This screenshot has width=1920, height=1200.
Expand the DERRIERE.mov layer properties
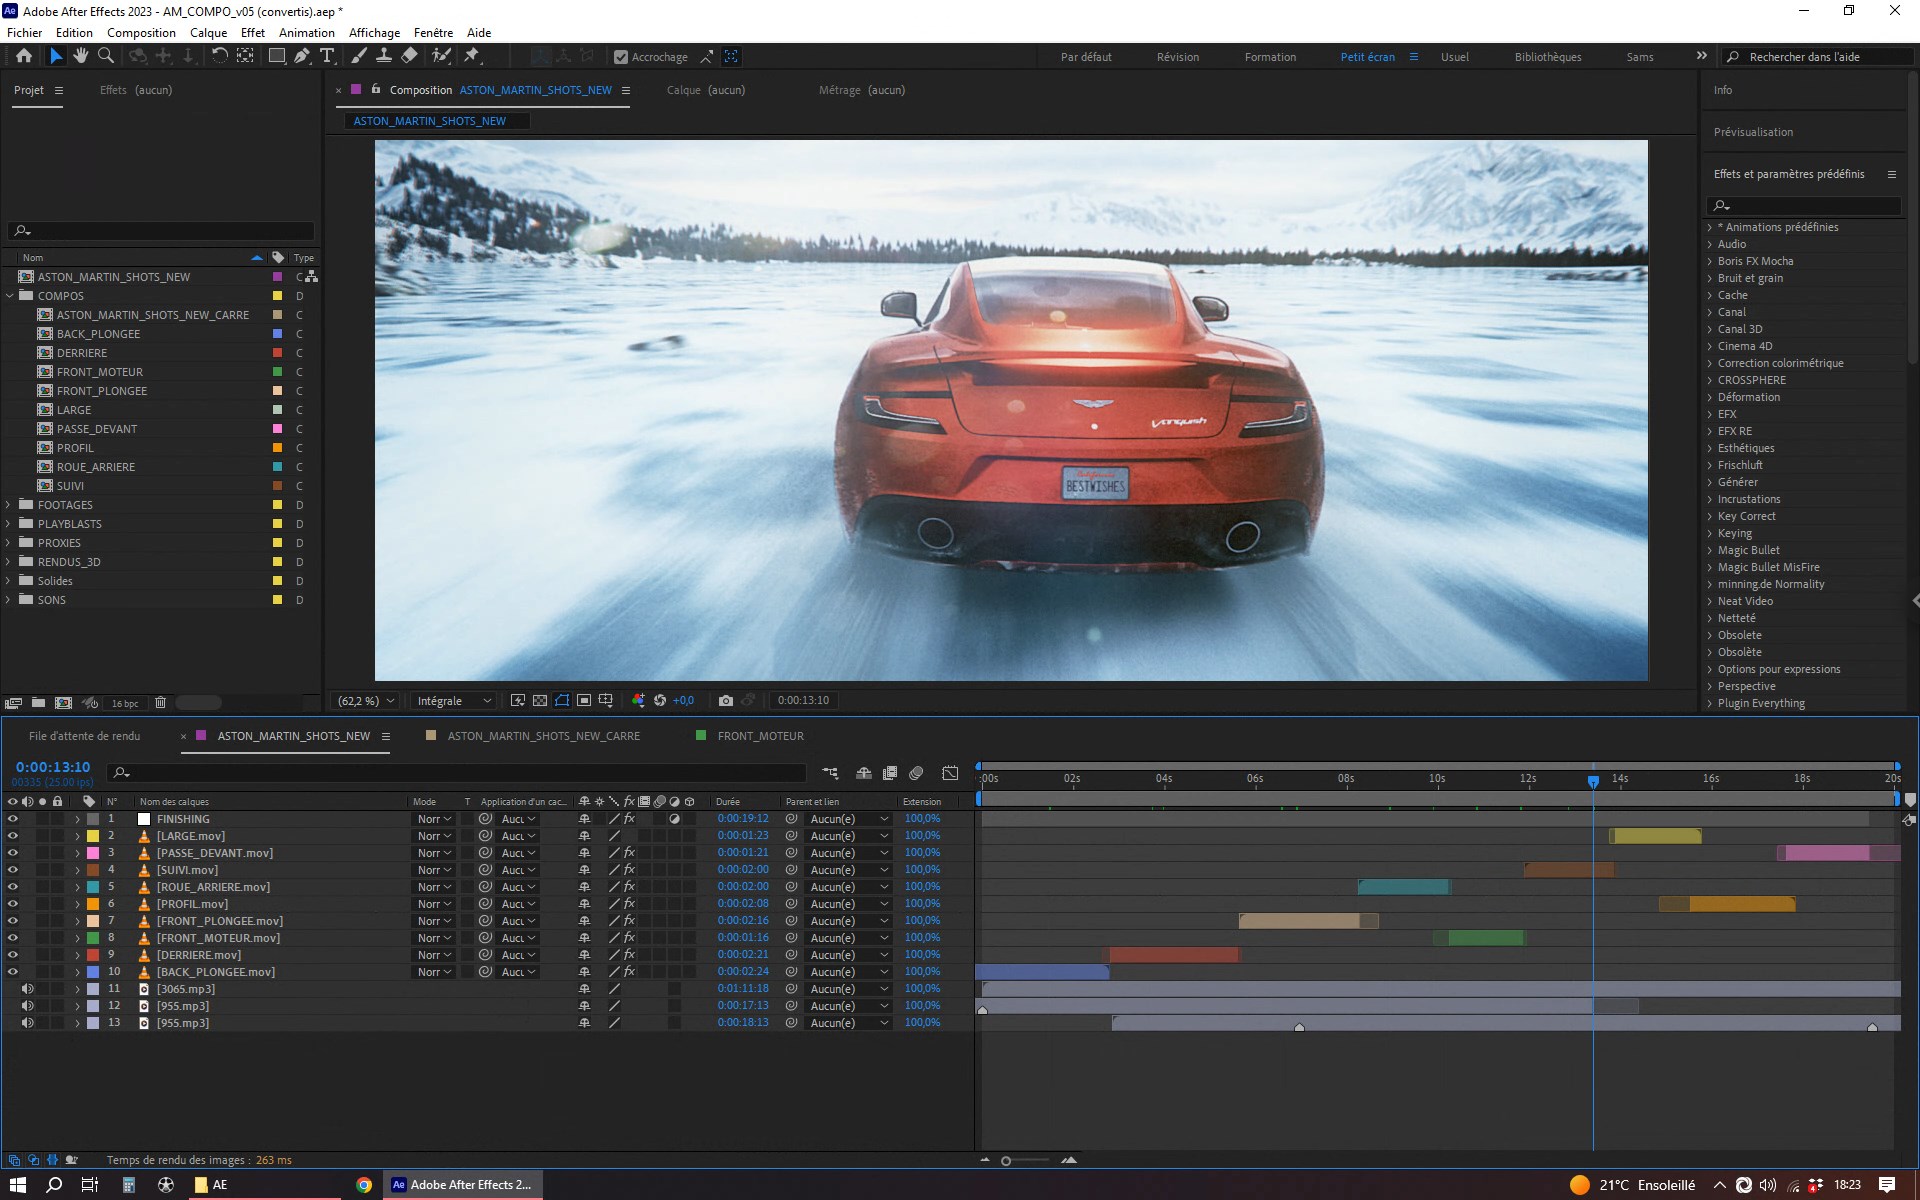(x=77, y=955)
